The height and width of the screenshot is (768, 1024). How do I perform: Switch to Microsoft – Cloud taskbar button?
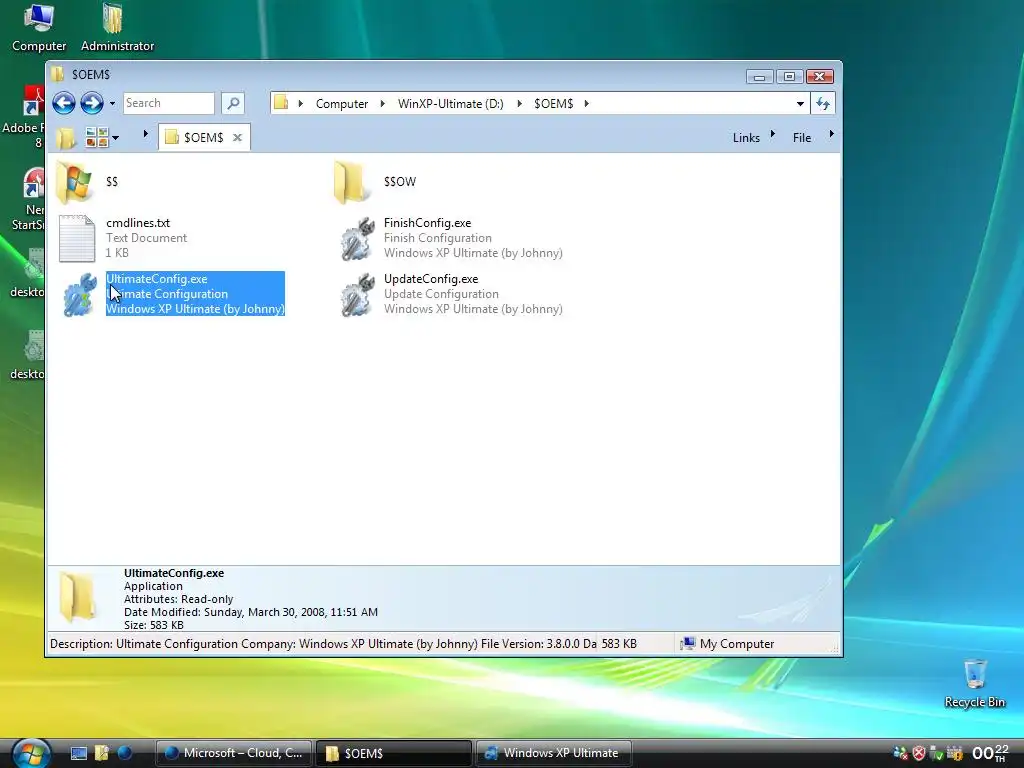[x=233, y=753]
